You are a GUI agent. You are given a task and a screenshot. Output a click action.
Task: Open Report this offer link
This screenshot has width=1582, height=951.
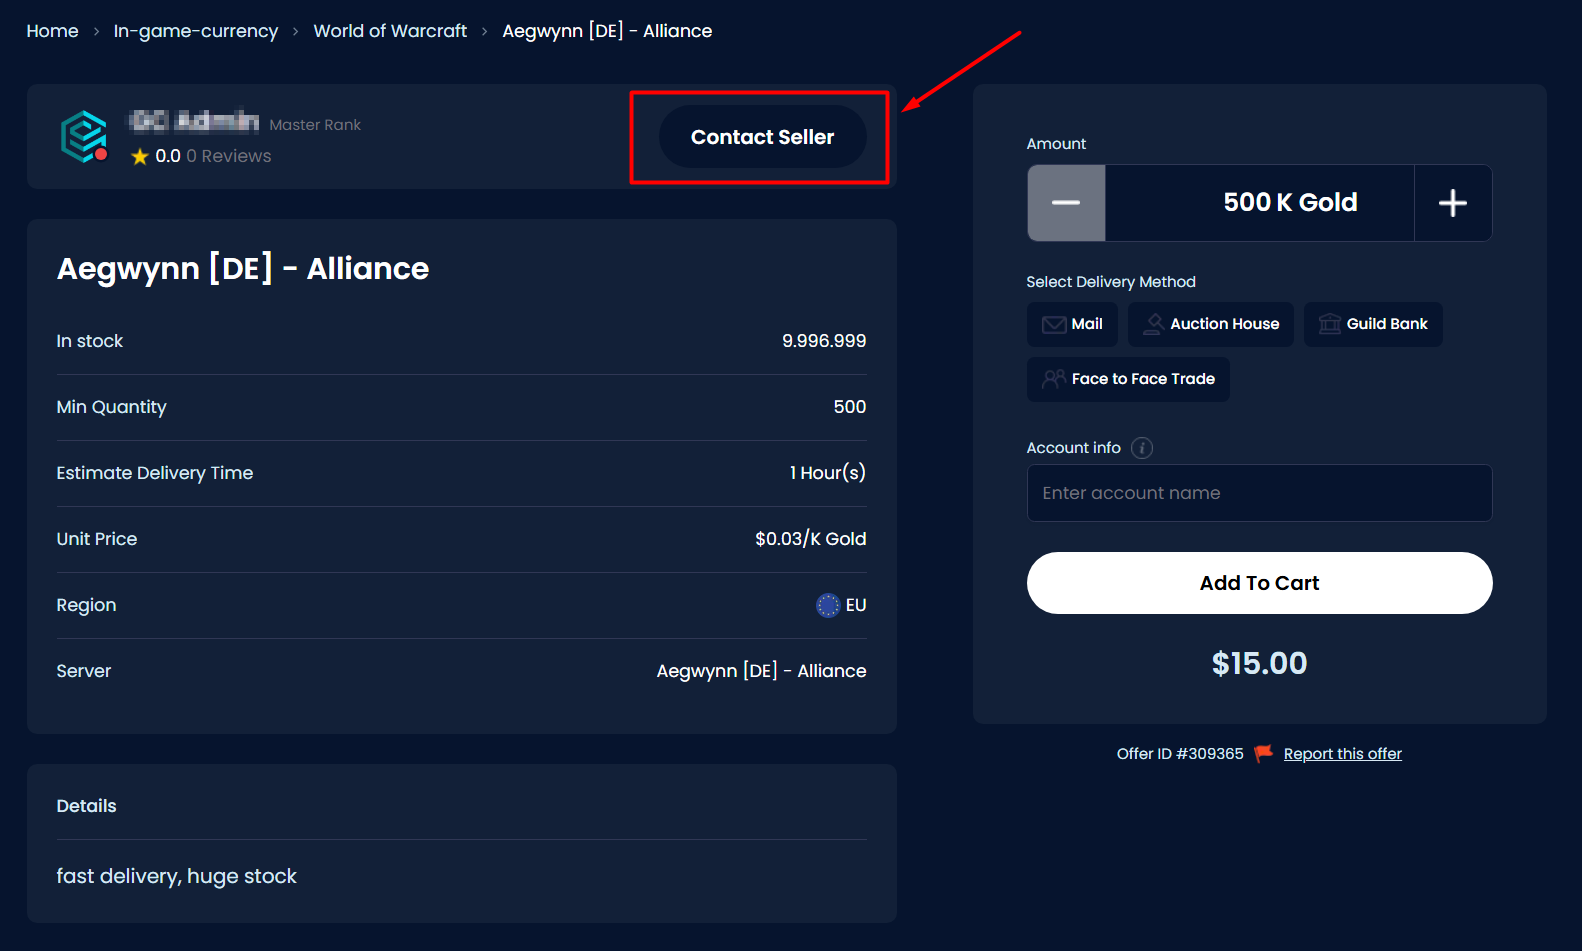pyautogui.click(x=1342, y=754)
